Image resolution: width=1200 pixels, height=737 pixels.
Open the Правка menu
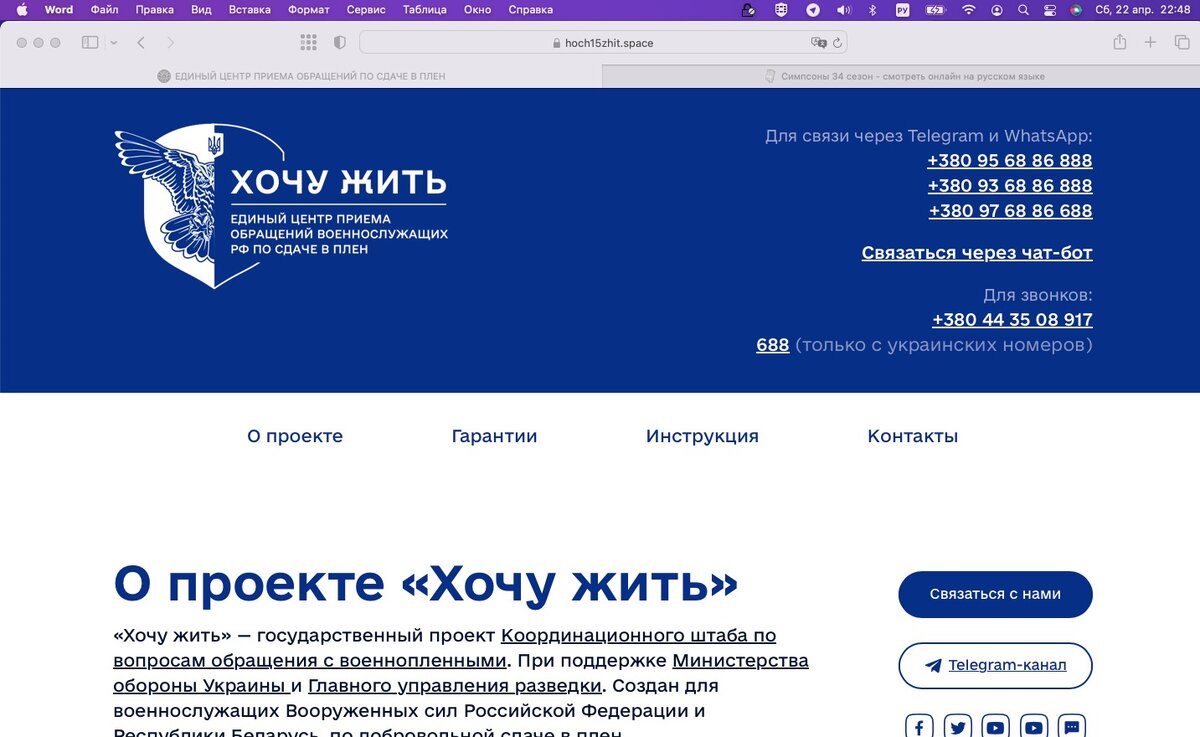pyautogui.click(x=155, y=10)
